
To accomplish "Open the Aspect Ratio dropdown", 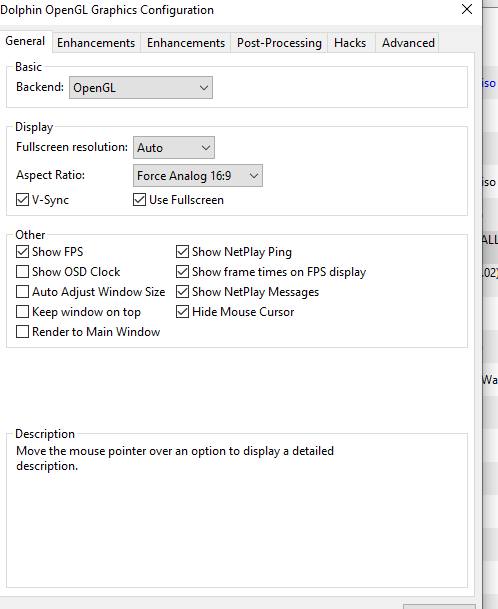I will coord(198,176).
